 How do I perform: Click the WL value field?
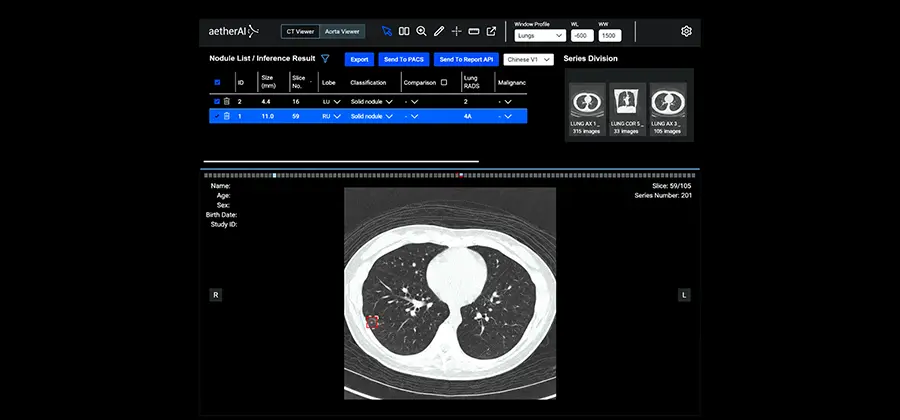[x=582, y=36]
